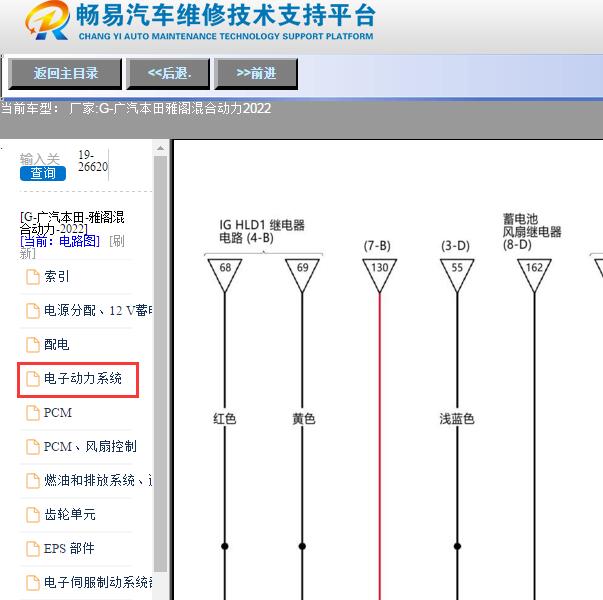Click the (7-B) reference label

pos(377,246)
